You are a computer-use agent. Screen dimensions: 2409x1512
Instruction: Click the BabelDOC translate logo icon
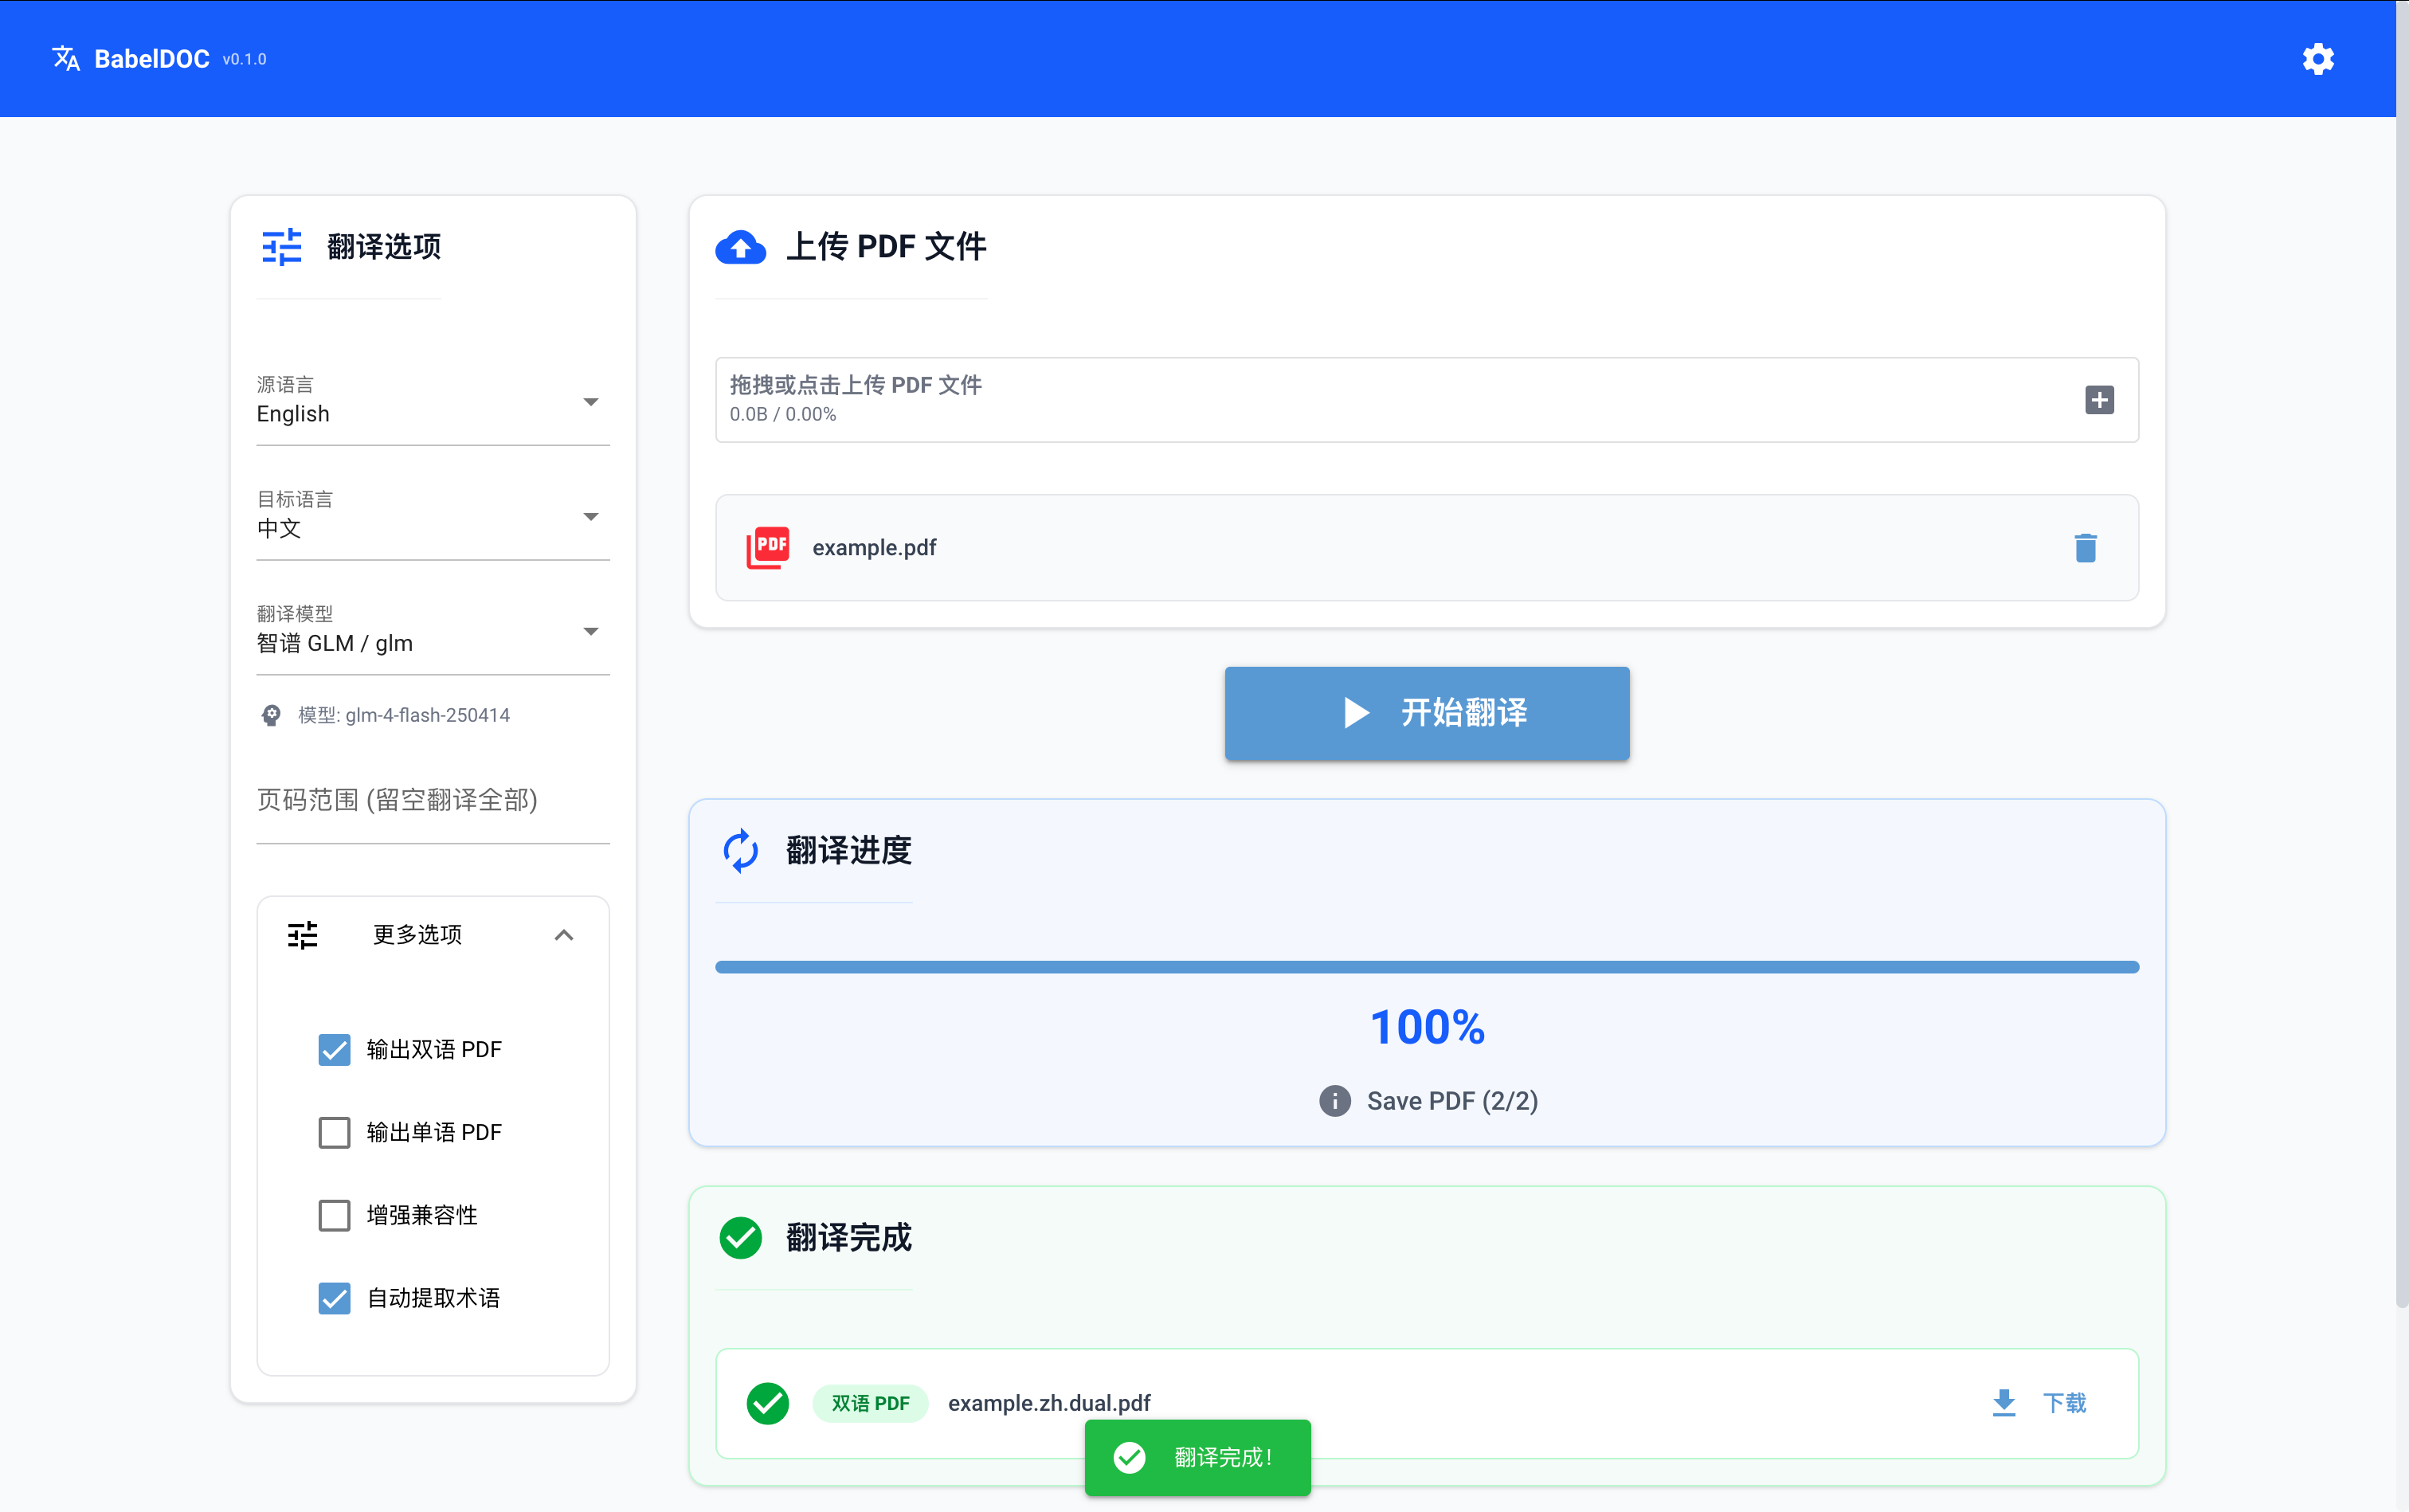tap(66, 58)
